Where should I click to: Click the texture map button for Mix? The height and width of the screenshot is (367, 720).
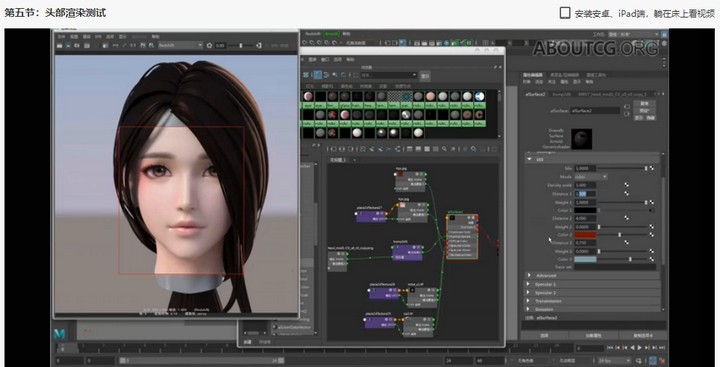(652, 169)
